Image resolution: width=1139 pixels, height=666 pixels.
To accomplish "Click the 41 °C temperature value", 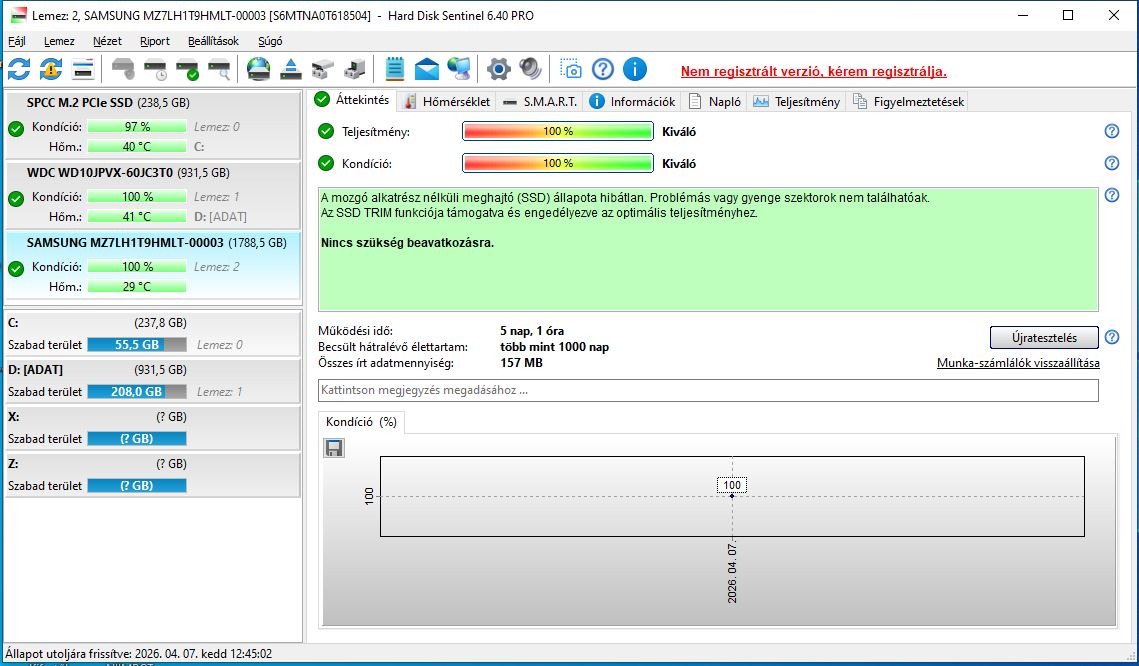I will click(x=137, y=216).
